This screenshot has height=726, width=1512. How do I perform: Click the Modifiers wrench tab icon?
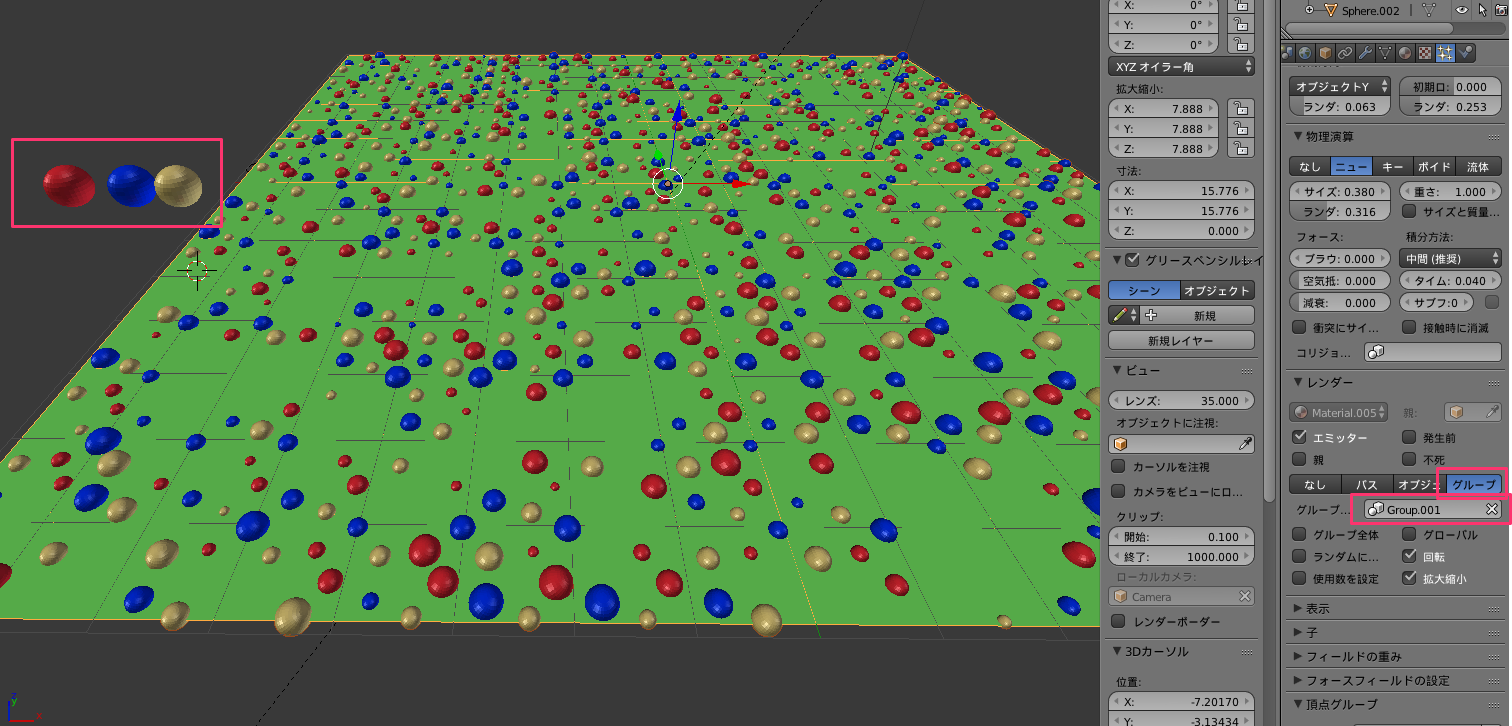coord(1365,53)
